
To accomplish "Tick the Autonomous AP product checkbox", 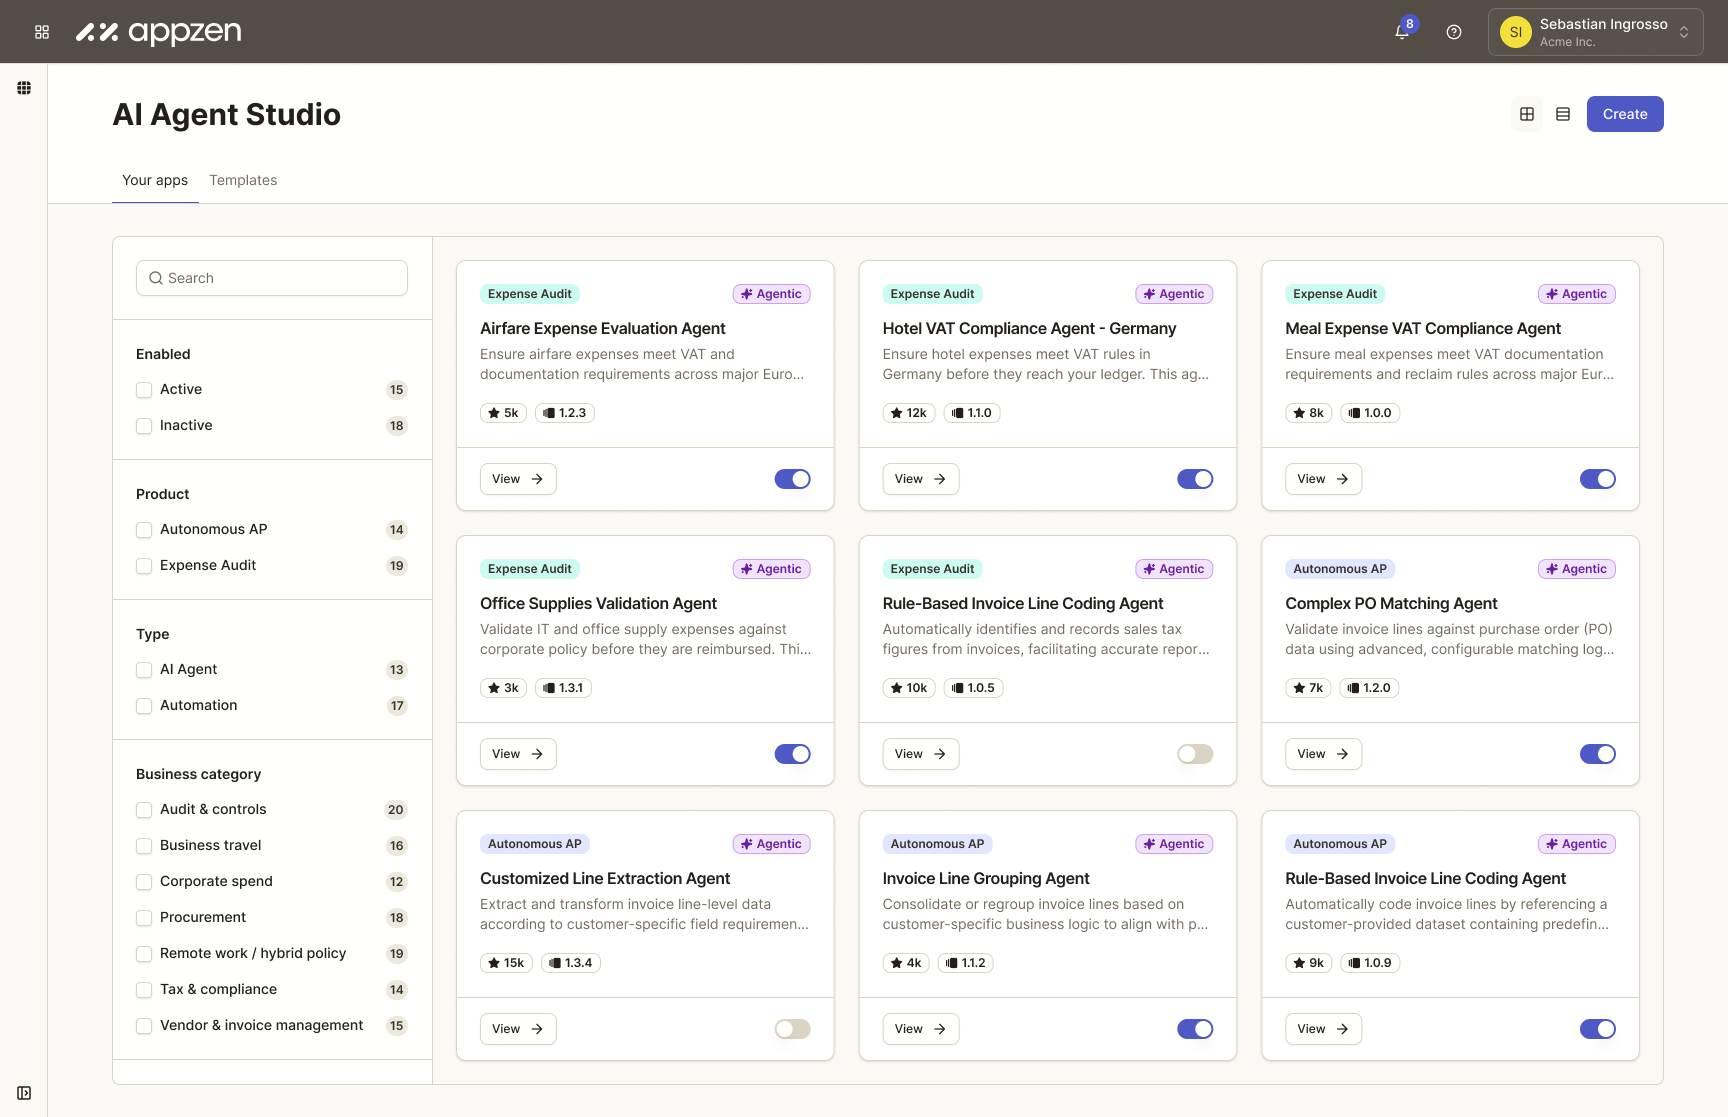I will click(x=144, y=530).
